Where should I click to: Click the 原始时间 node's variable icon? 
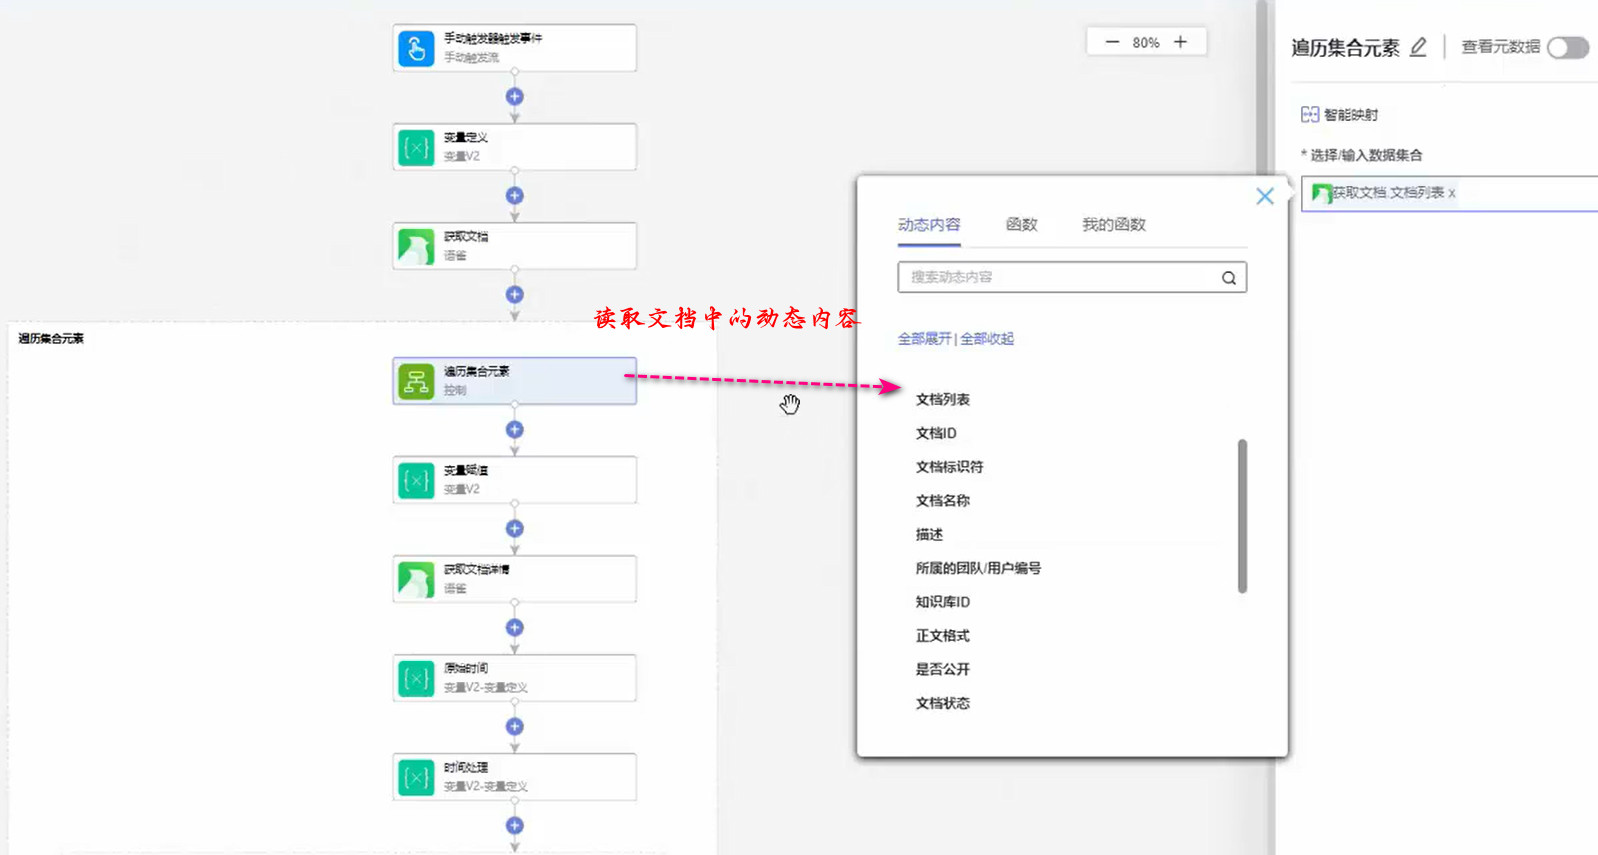click(x=416, y=678)
